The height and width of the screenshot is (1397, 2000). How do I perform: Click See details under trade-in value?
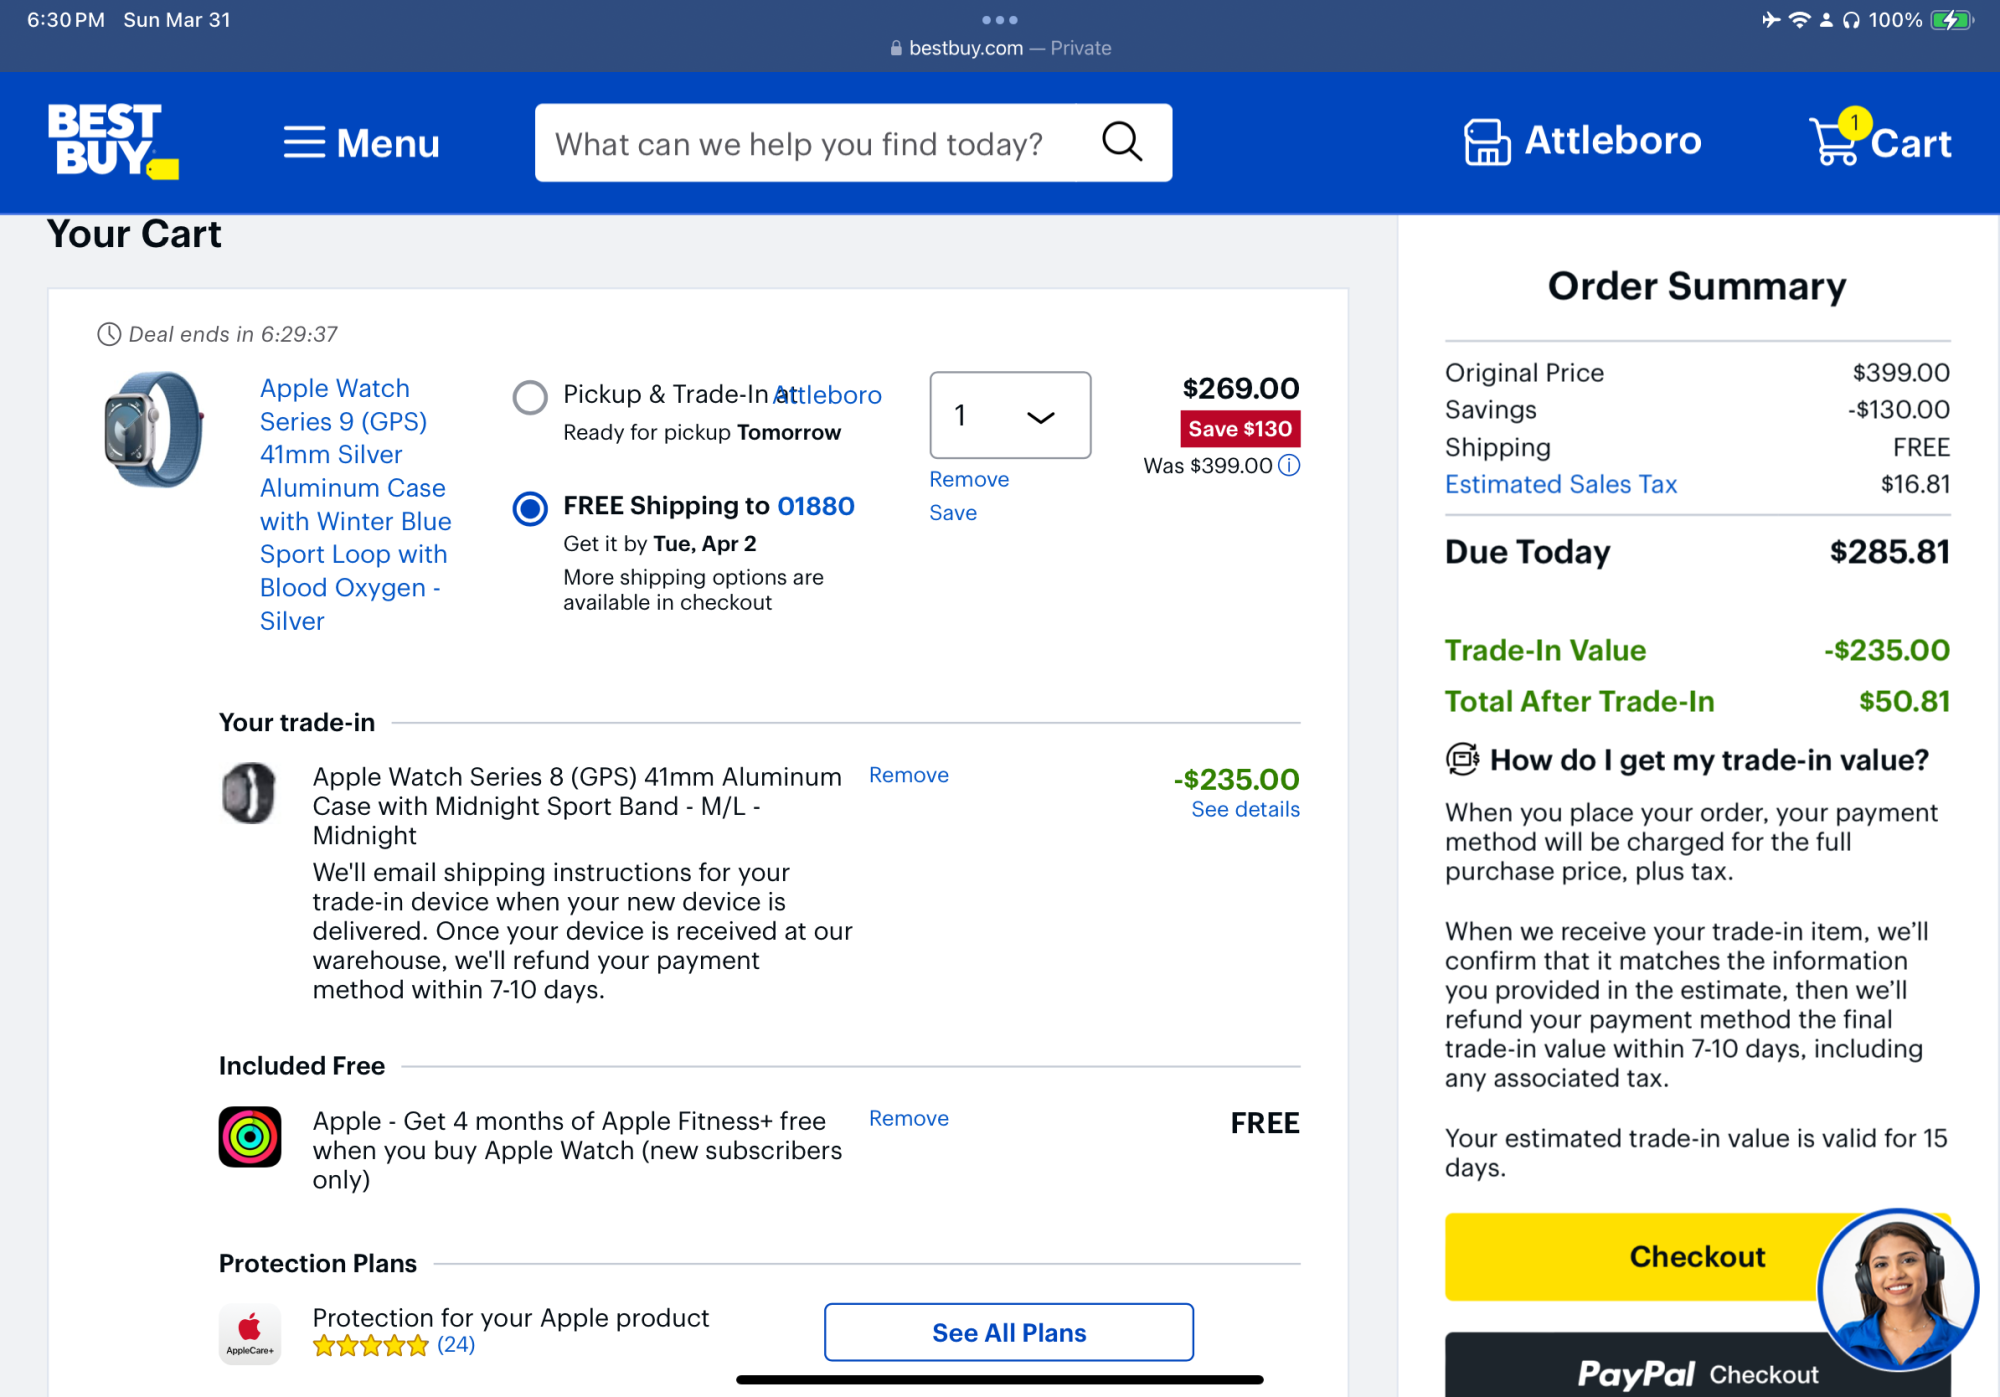point(1245,809)
